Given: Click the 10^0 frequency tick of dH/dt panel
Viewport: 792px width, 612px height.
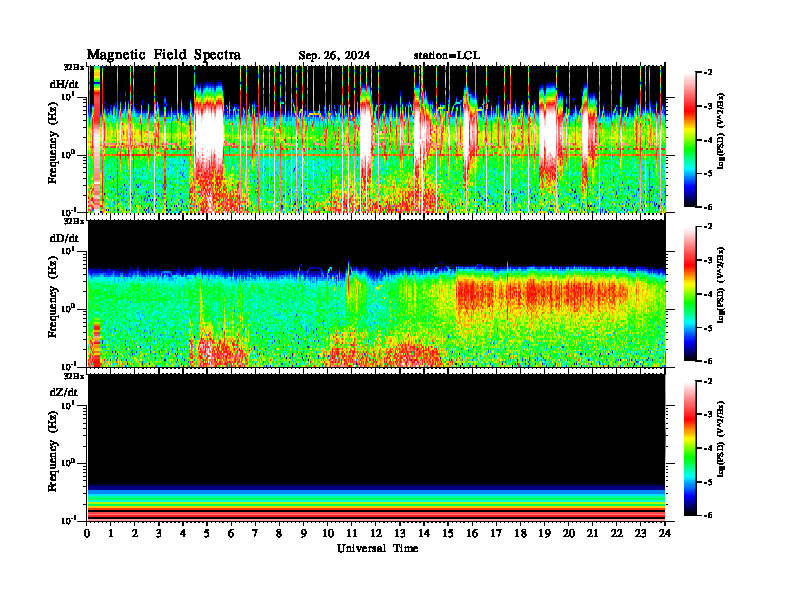Looking at the screenshot, I should point(67,154).
